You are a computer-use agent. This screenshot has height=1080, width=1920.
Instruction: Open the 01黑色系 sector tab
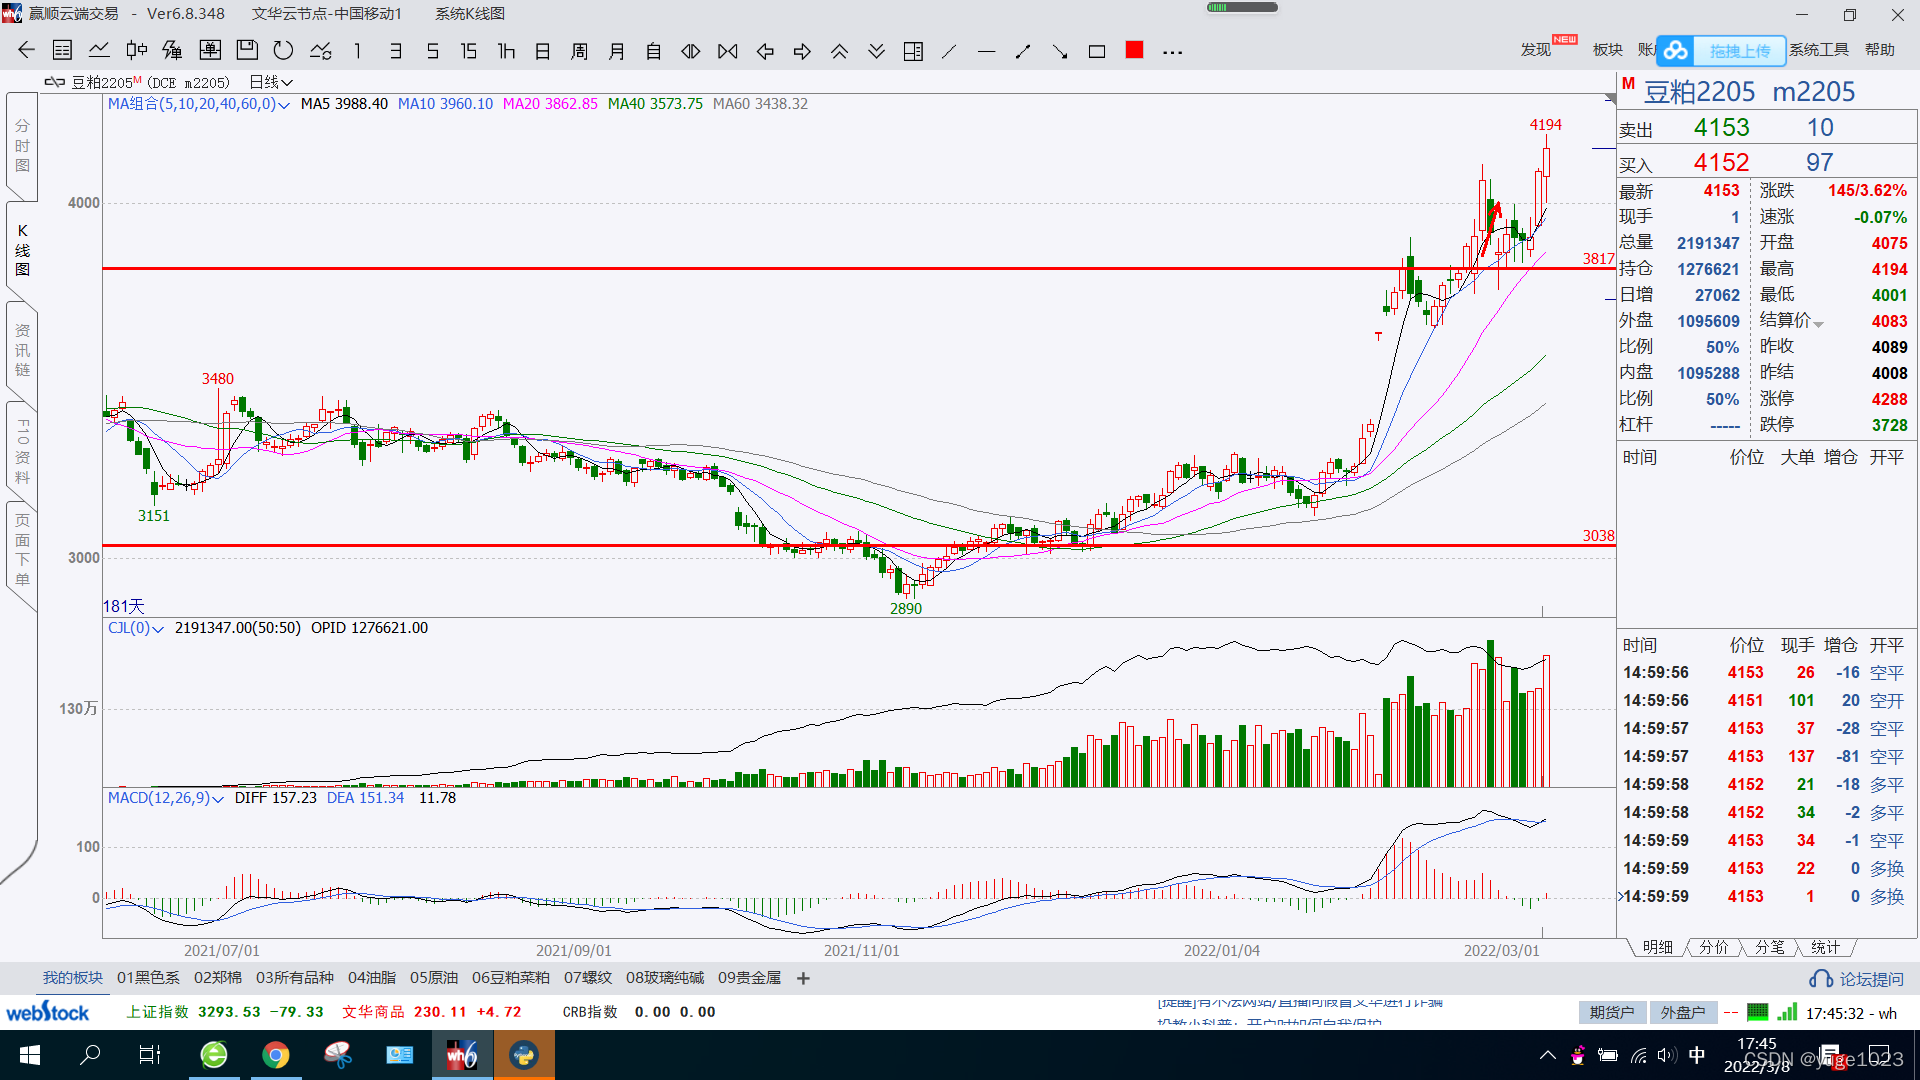[148, 978]
